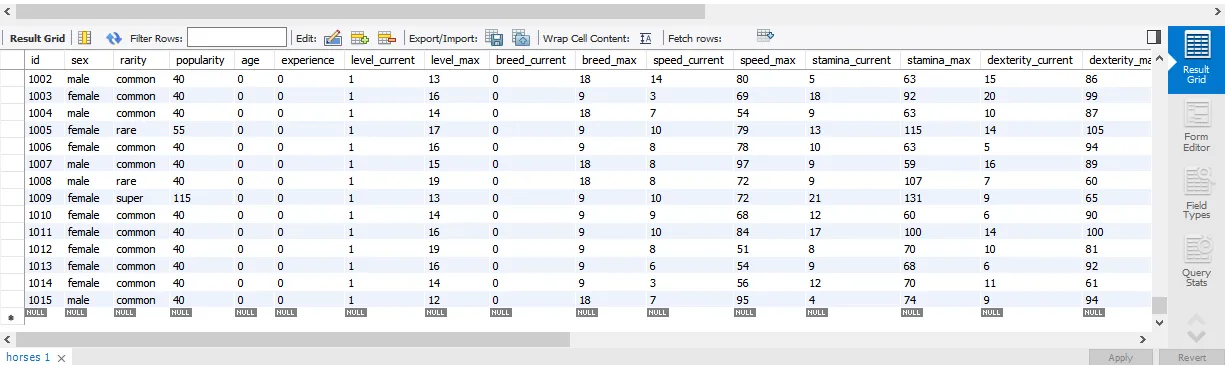Select the popularity cell 55
Viewport: 1225px width, 365px height.
pos(202,129)
